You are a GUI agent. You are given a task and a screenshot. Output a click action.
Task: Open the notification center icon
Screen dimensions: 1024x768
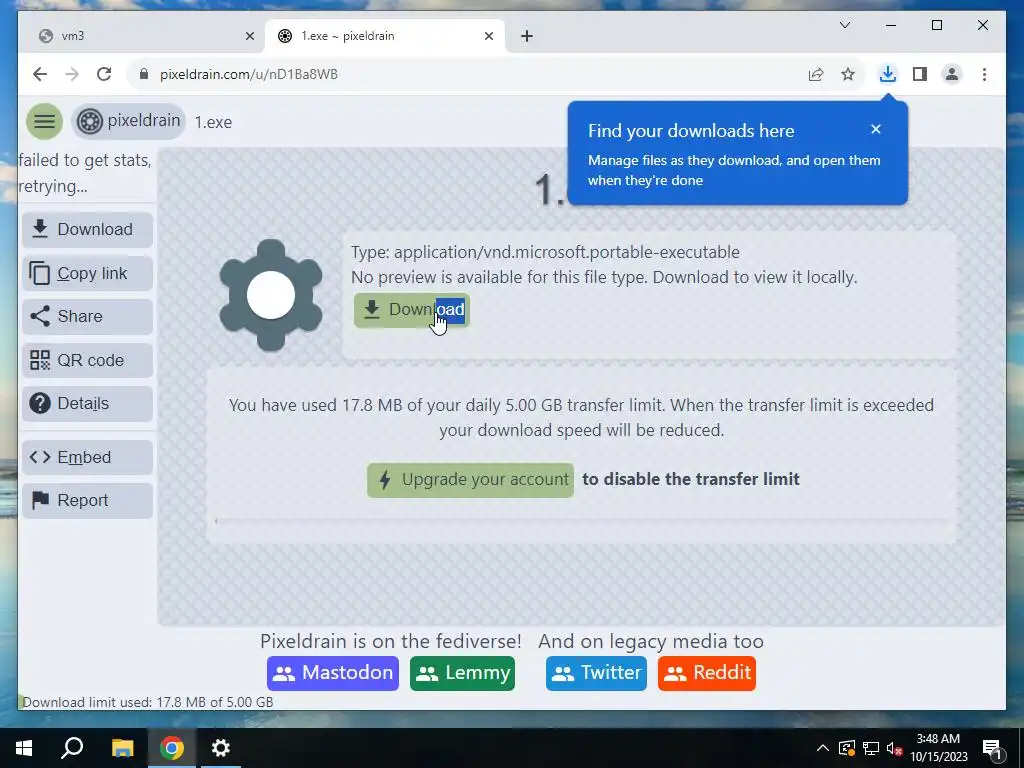pyautogui.click(x=993, y=749)
